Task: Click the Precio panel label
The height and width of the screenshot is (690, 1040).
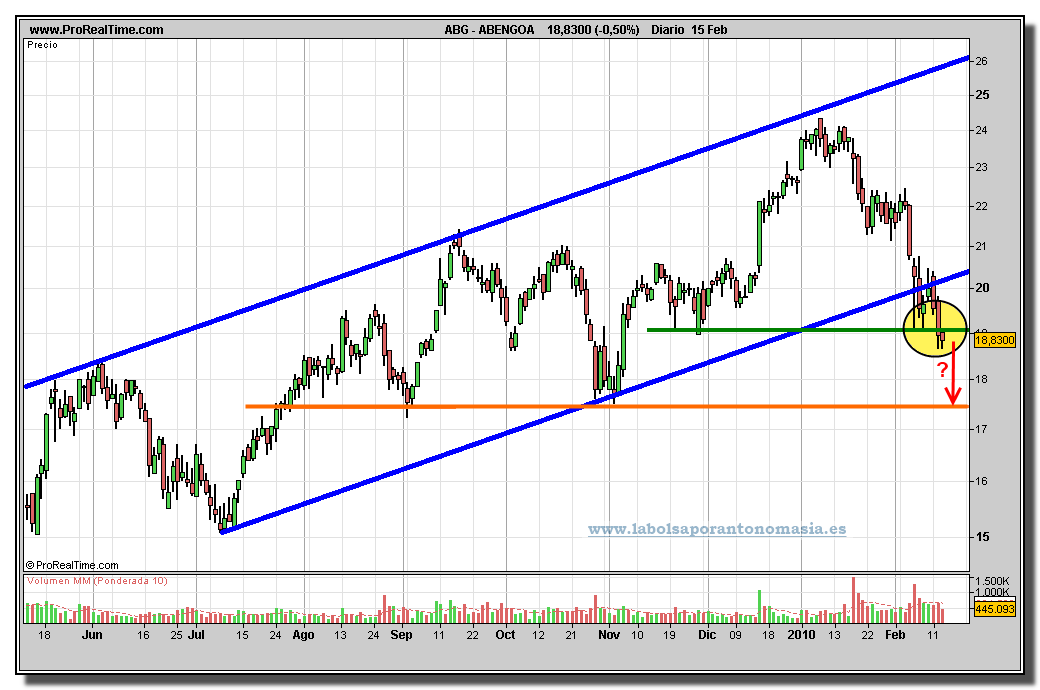Action: (44, 45)
